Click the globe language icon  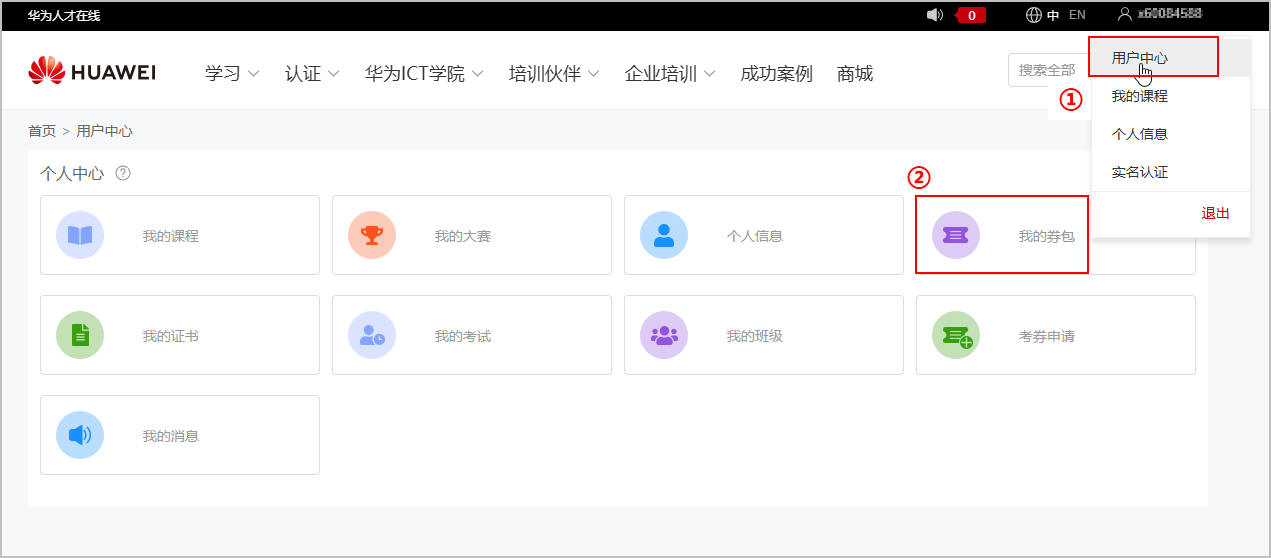1034,15
